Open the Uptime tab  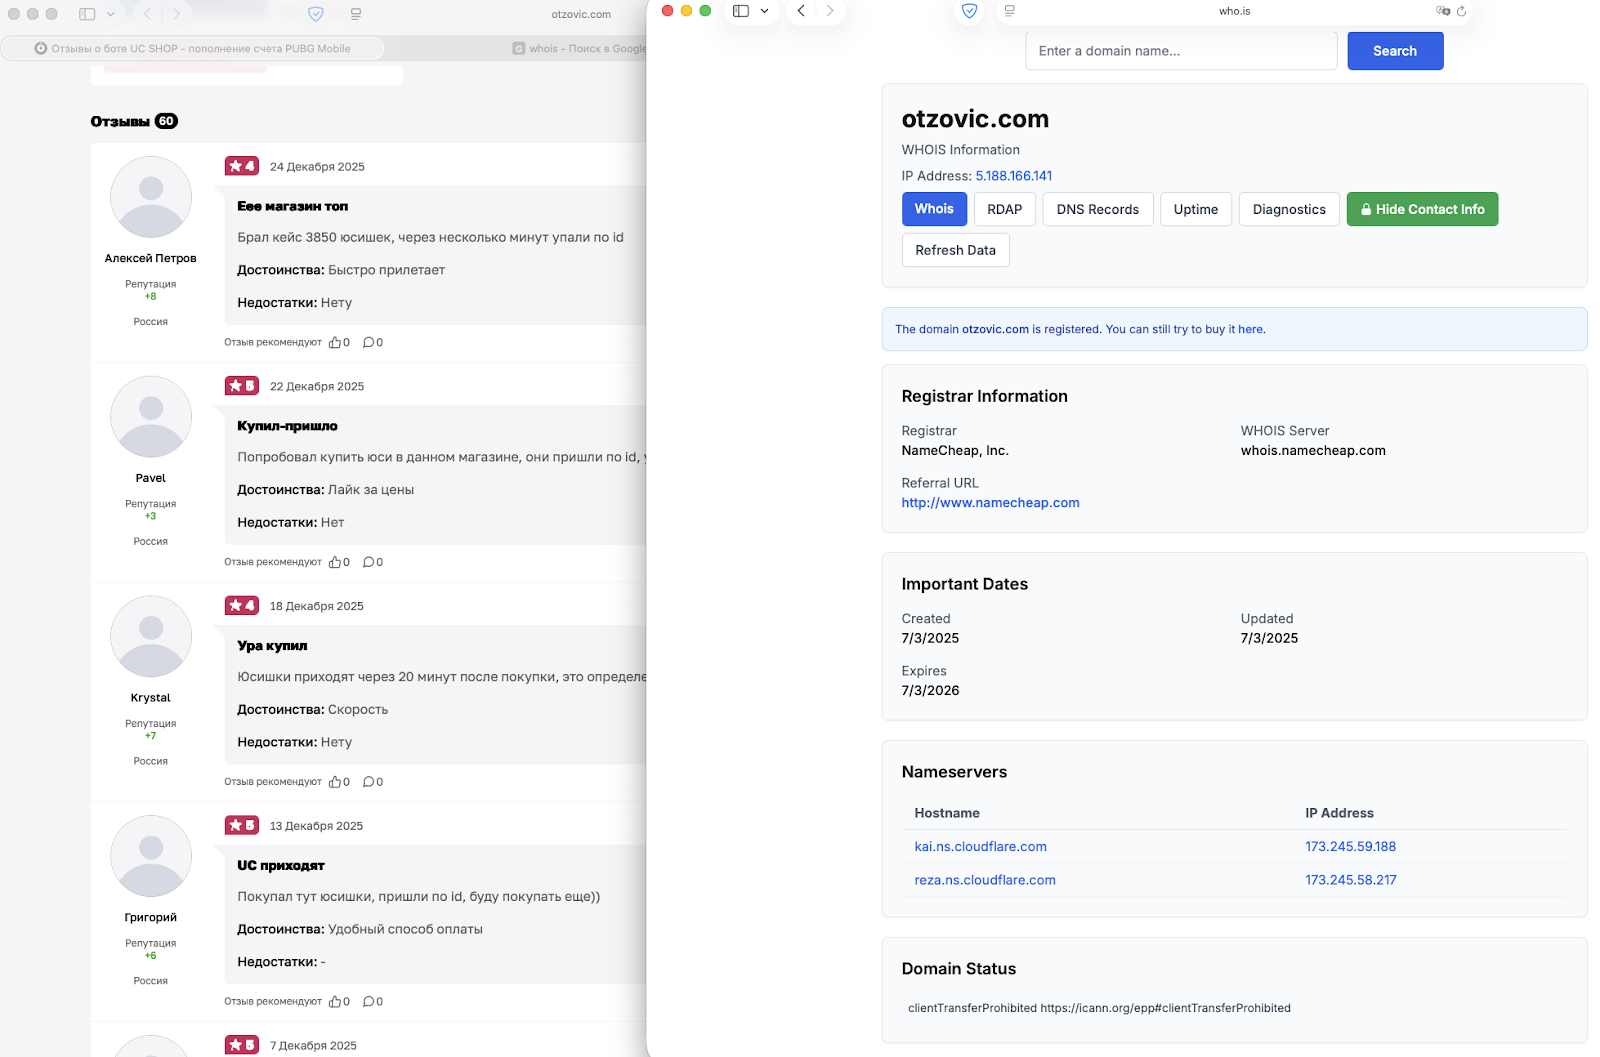(x=1195, y=209)
